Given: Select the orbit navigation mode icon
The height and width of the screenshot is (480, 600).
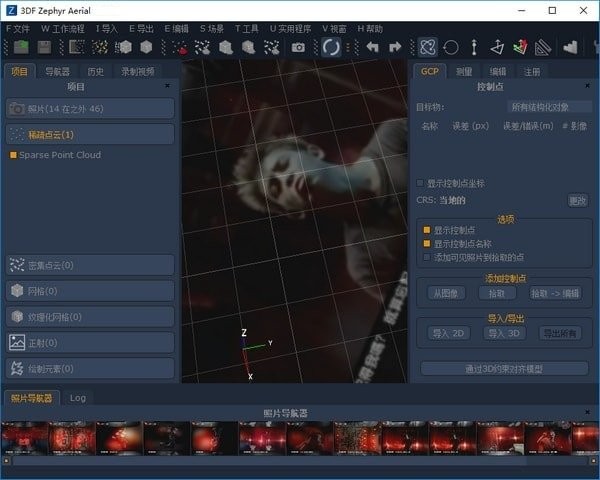Looking at the screenshot, I should coord(427,47).
